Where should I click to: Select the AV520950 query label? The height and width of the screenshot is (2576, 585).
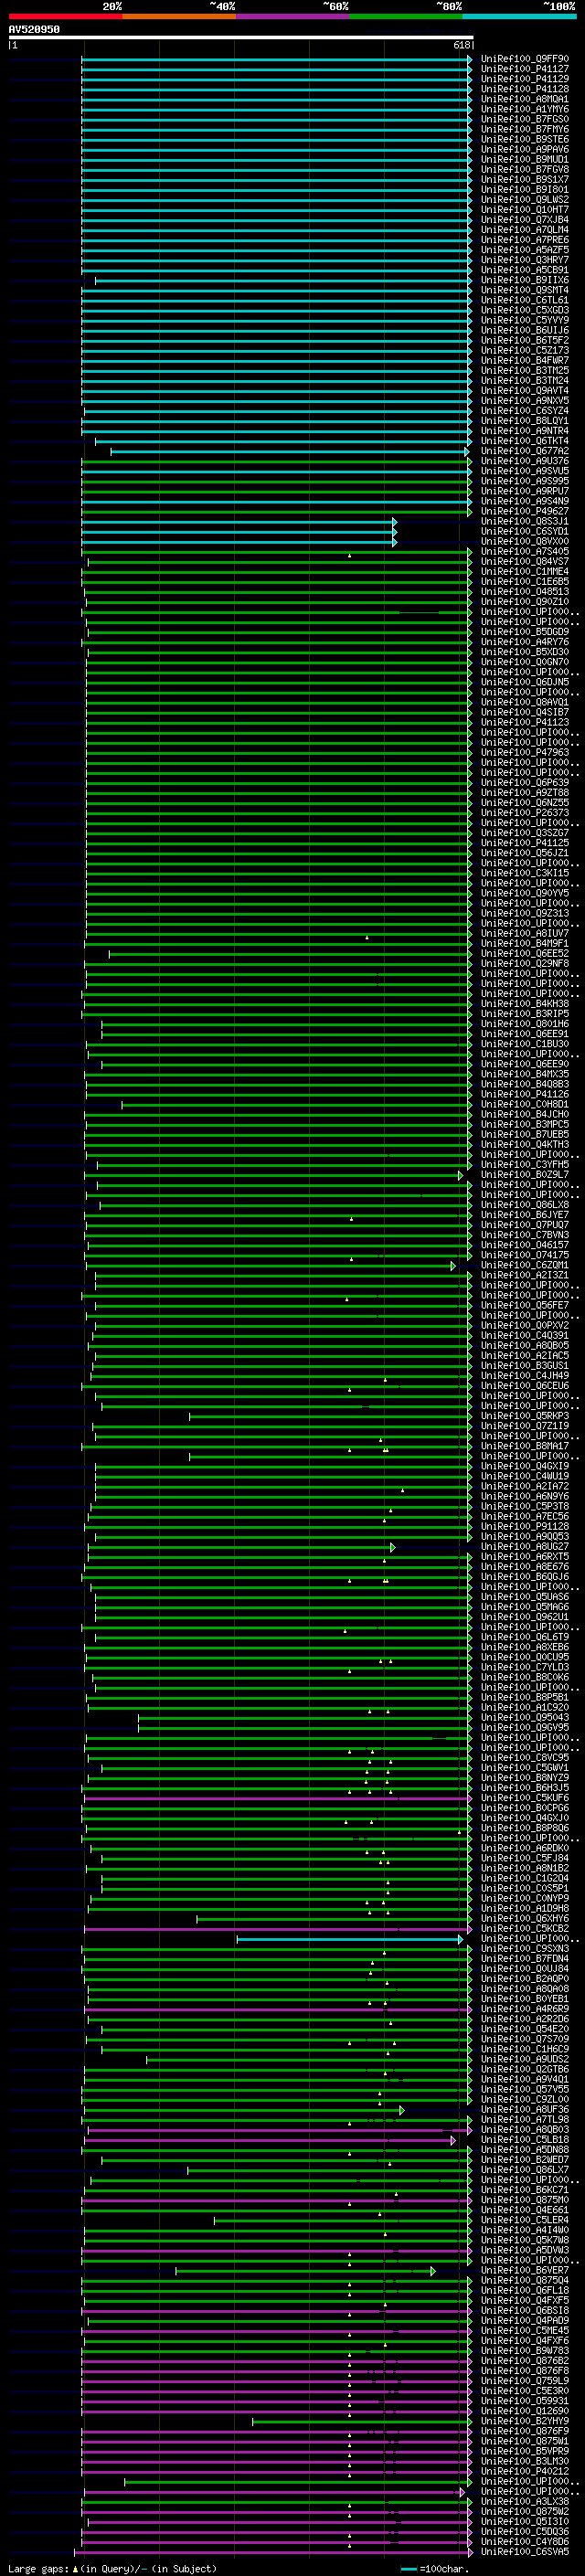pyautogui.click(x=34, y=30)
